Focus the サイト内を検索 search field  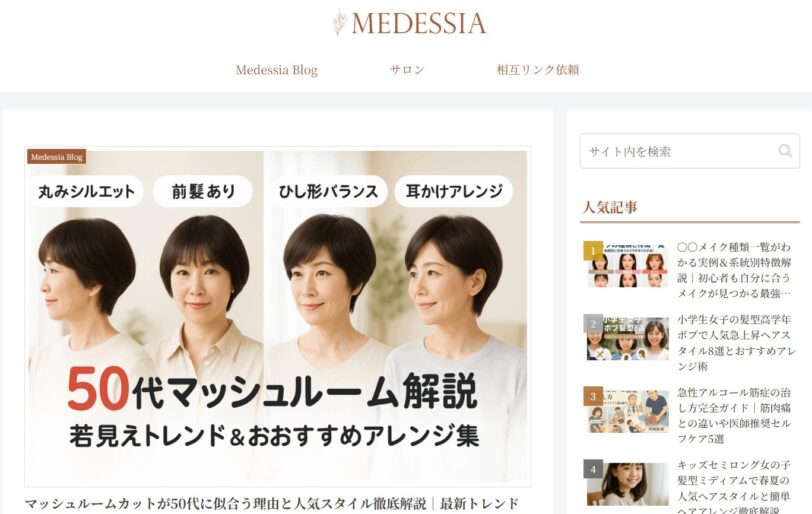pos(689,151)
